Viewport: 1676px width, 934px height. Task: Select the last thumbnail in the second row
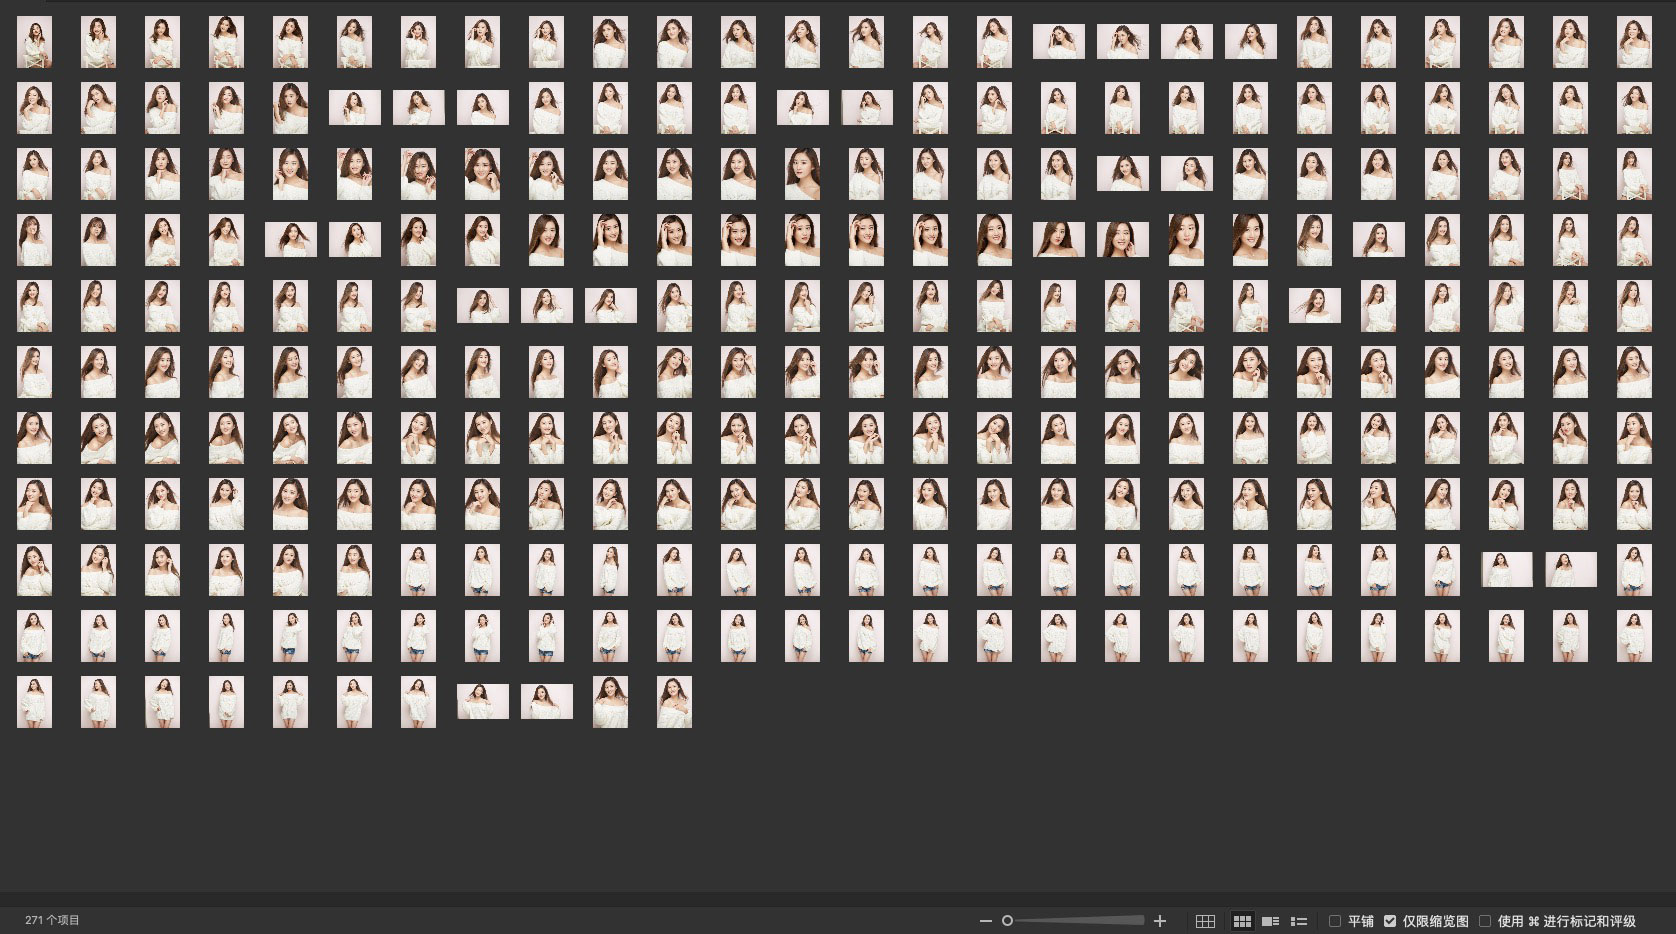pos(1634,108)
